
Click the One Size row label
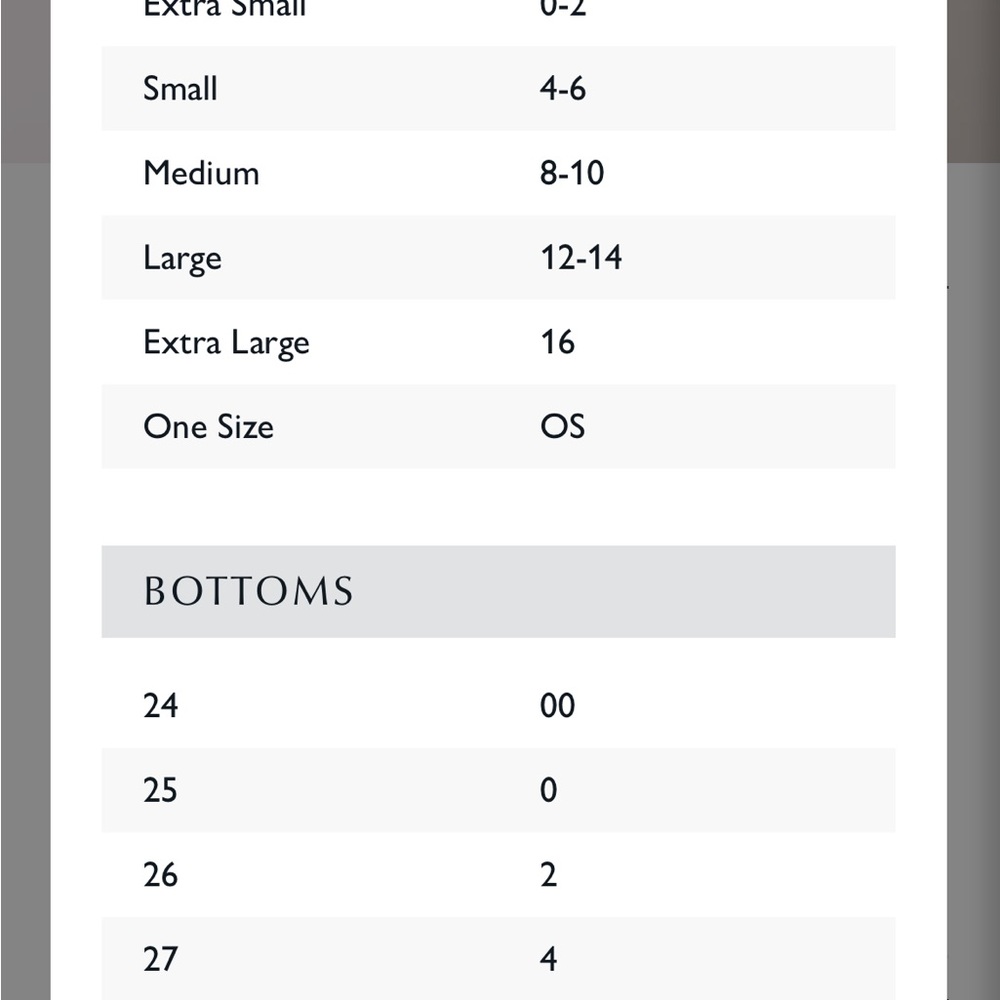coord(209,427)
